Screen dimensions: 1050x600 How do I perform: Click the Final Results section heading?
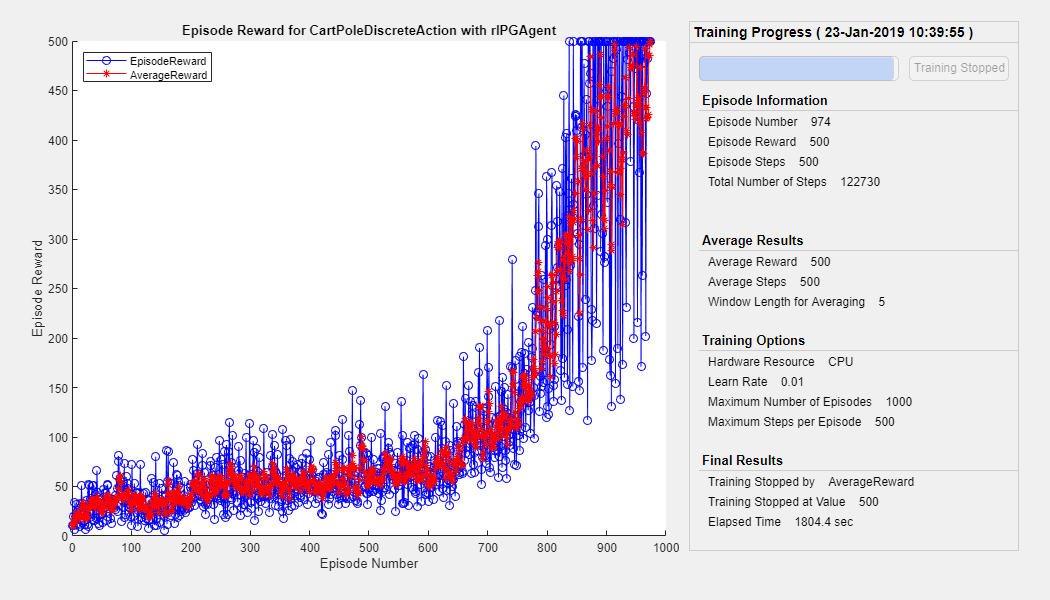pyautogui.click(x=742, y=461)
